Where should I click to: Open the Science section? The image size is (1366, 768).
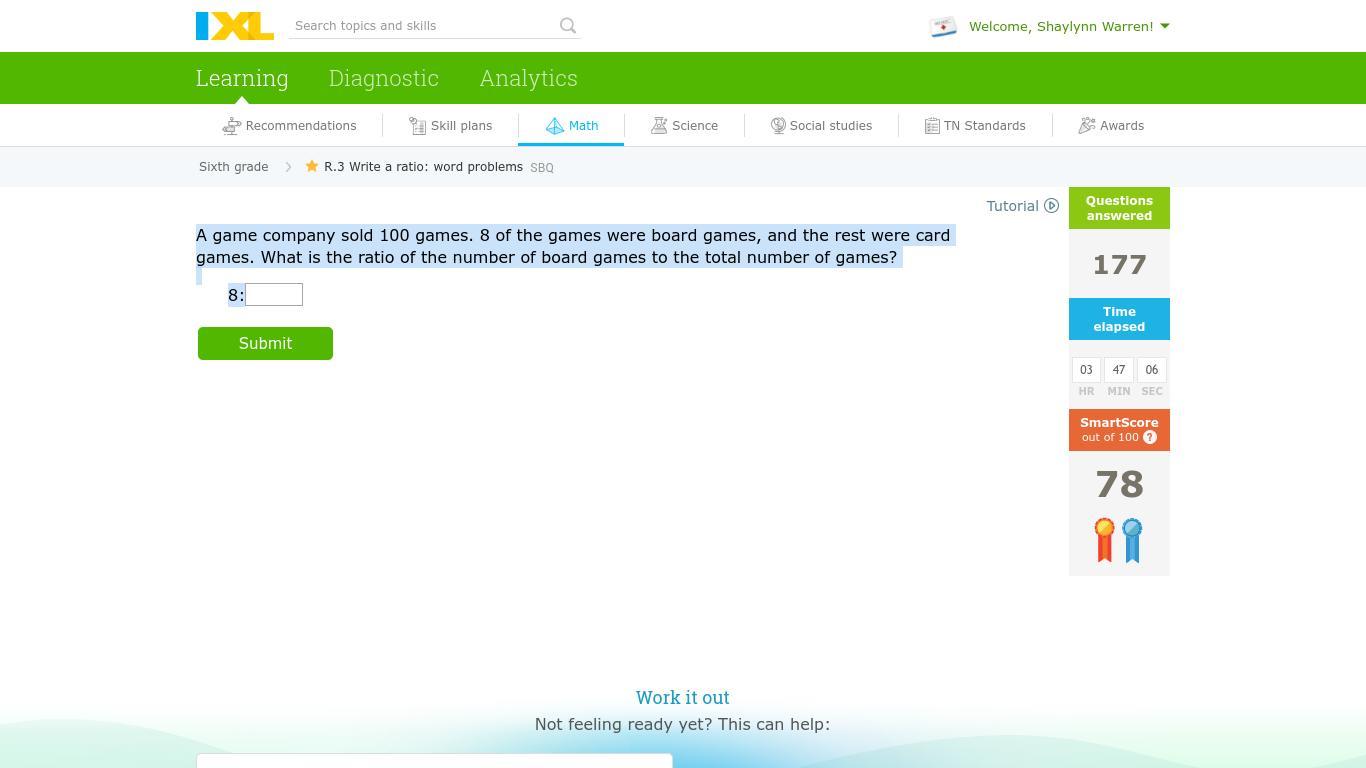coord(685,126)
